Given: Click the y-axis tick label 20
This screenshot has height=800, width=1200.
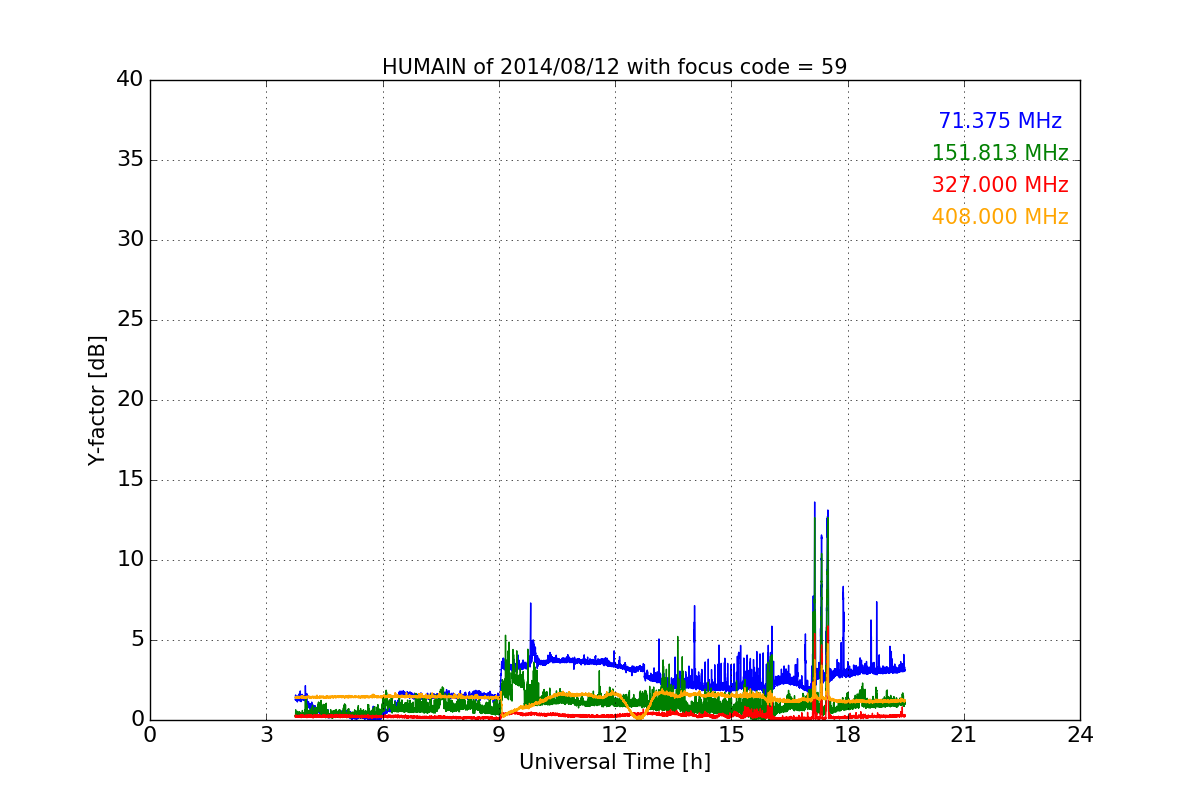Looking at the screenshot, I should tap(129, 400).
